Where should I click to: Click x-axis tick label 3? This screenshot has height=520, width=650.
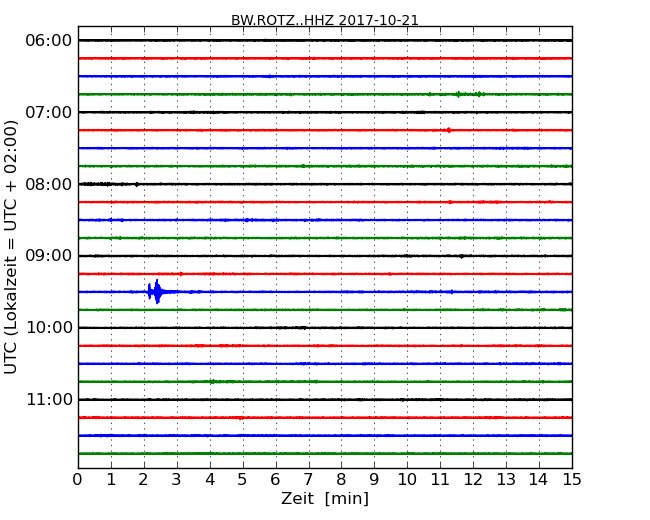pos(177,480)
